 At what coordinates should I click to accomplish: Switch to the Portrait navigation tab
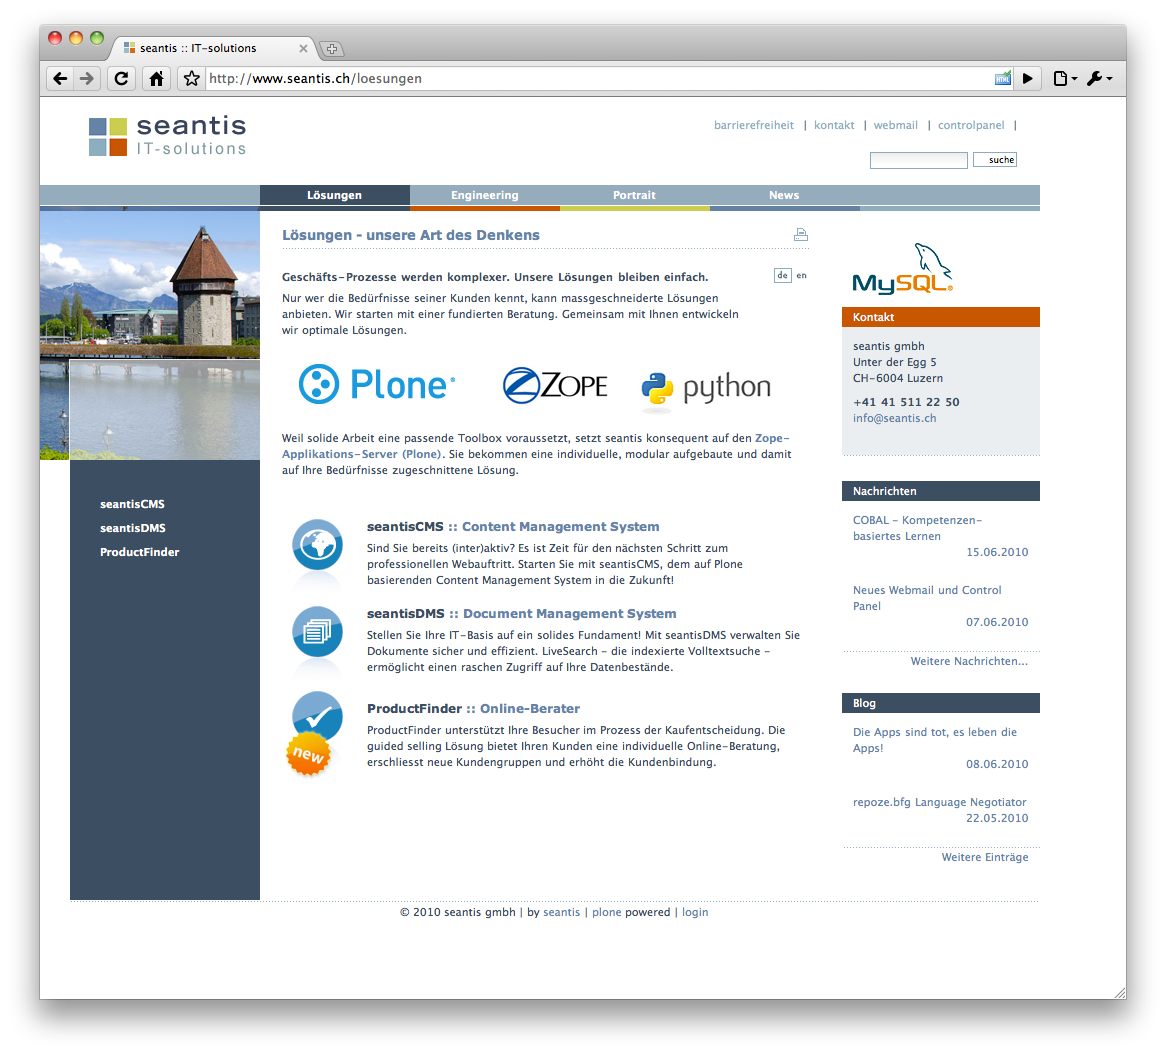[634, 195]
